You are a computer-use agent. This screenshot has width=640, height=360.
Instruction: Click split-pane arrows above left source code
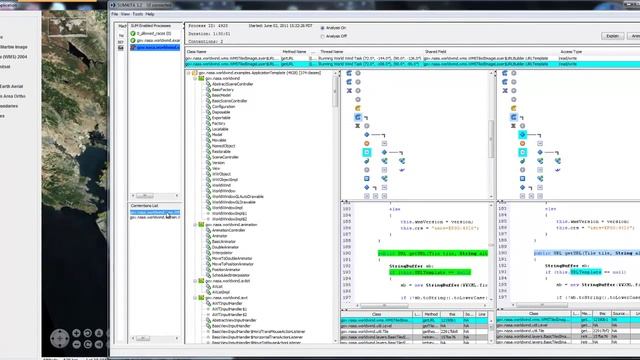[345, 202]
